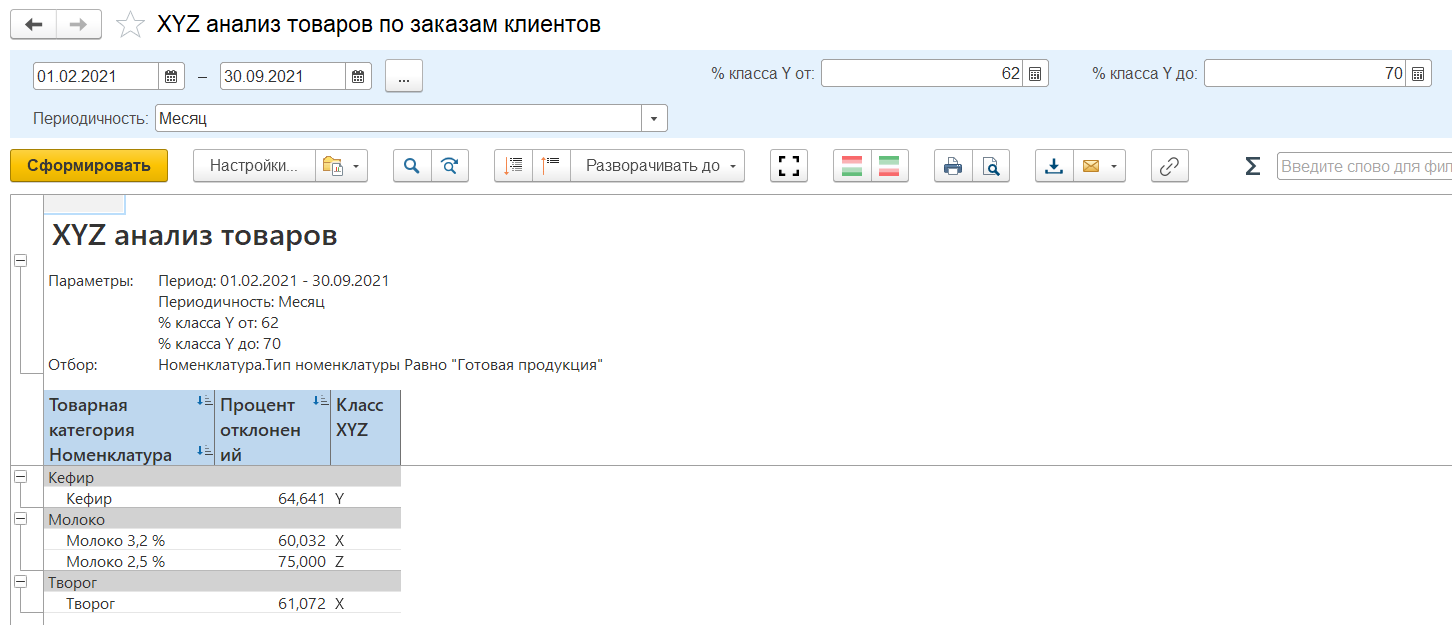This screenshot has height=625, width=1452.
Task: Click the filter search input field
Action: click(x=1363, y=166)
